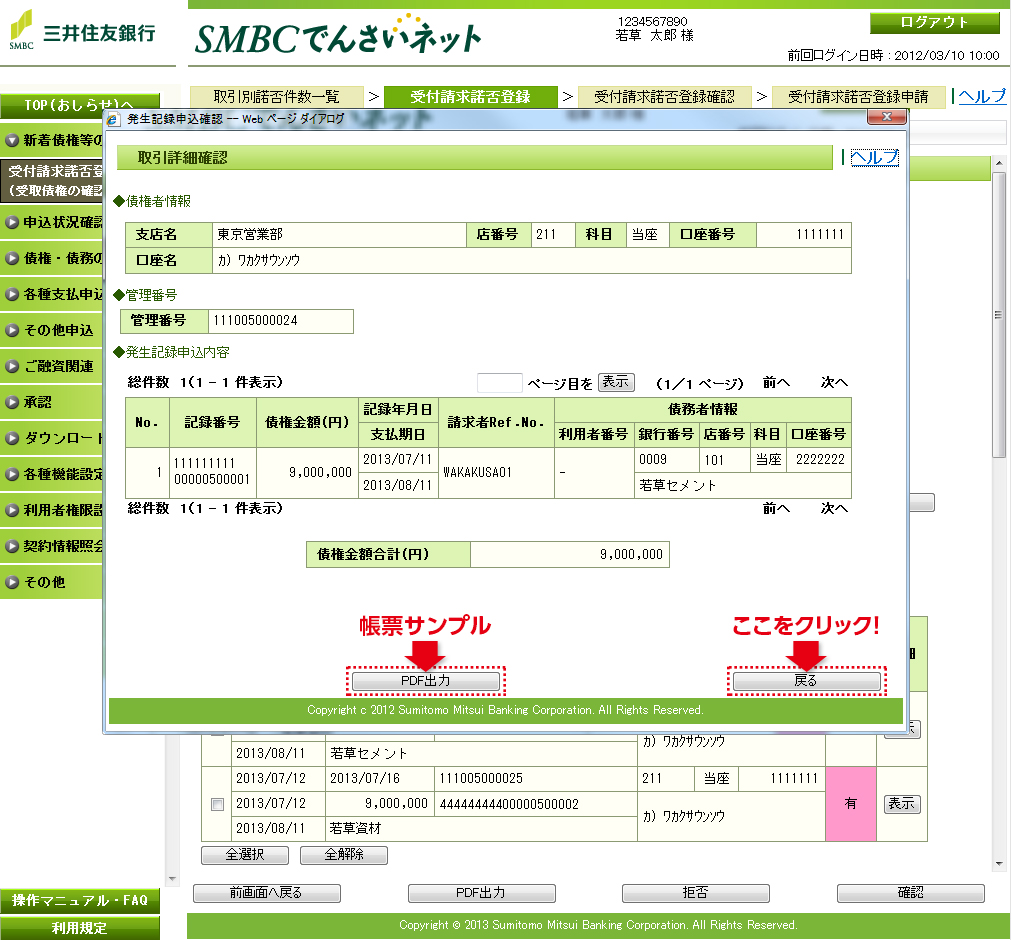Click the 債権金額合計 value 9,000,000
Screen dimensions: 1012x940
(x=631, y=555)
